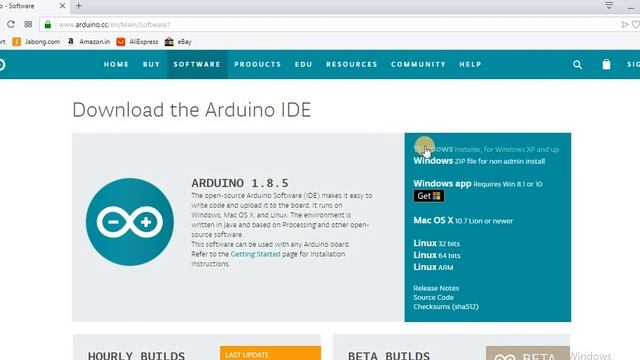Click the orange LAST UPDATE box

[x=270, y=353]
